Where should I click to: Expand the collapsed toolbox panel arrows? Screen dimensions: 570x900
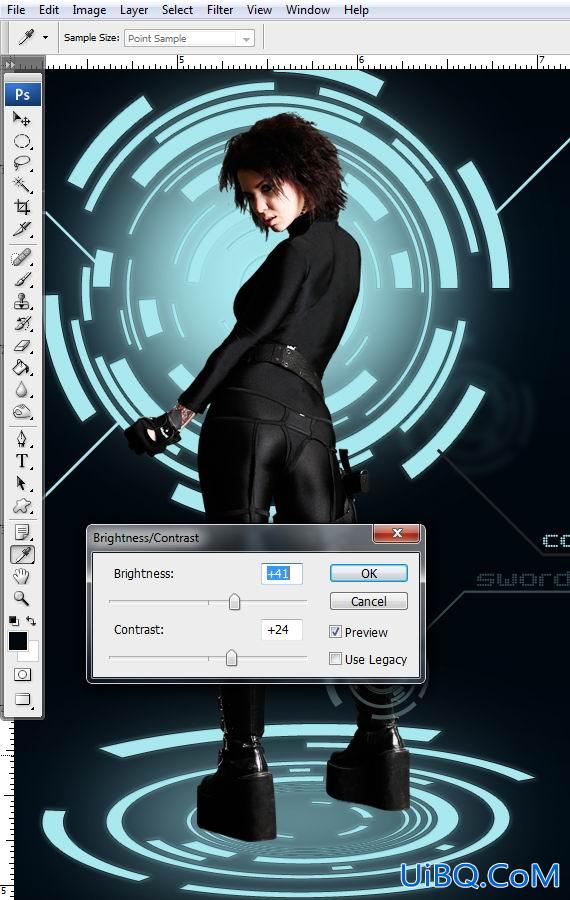[9, 64]
